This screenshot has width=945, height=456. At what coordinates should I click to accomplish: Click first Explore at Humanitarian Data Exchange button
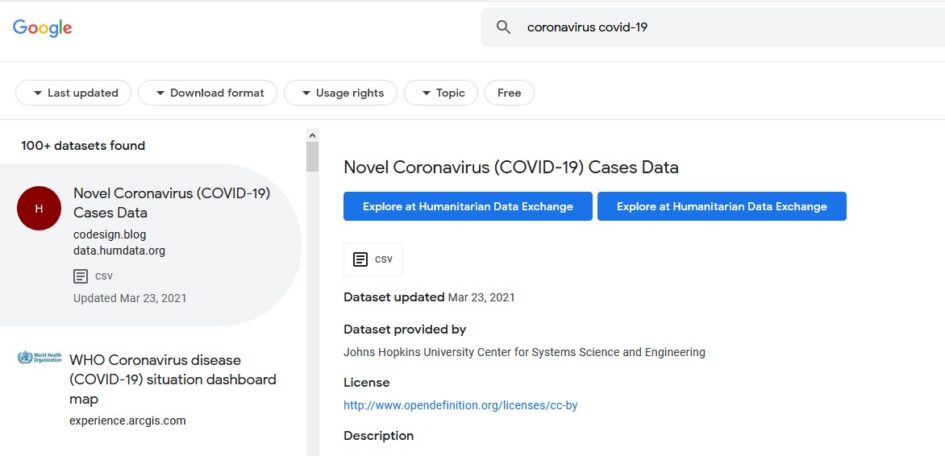tap(468, 207)
